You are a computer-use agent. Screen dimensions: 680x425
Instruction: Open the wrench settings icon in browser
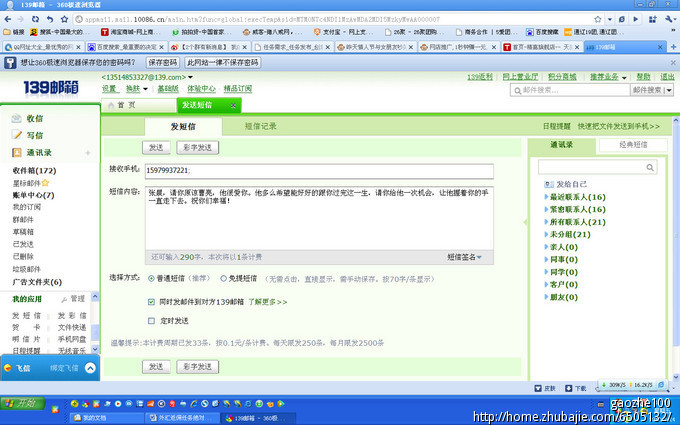click(x=670, y=19)
